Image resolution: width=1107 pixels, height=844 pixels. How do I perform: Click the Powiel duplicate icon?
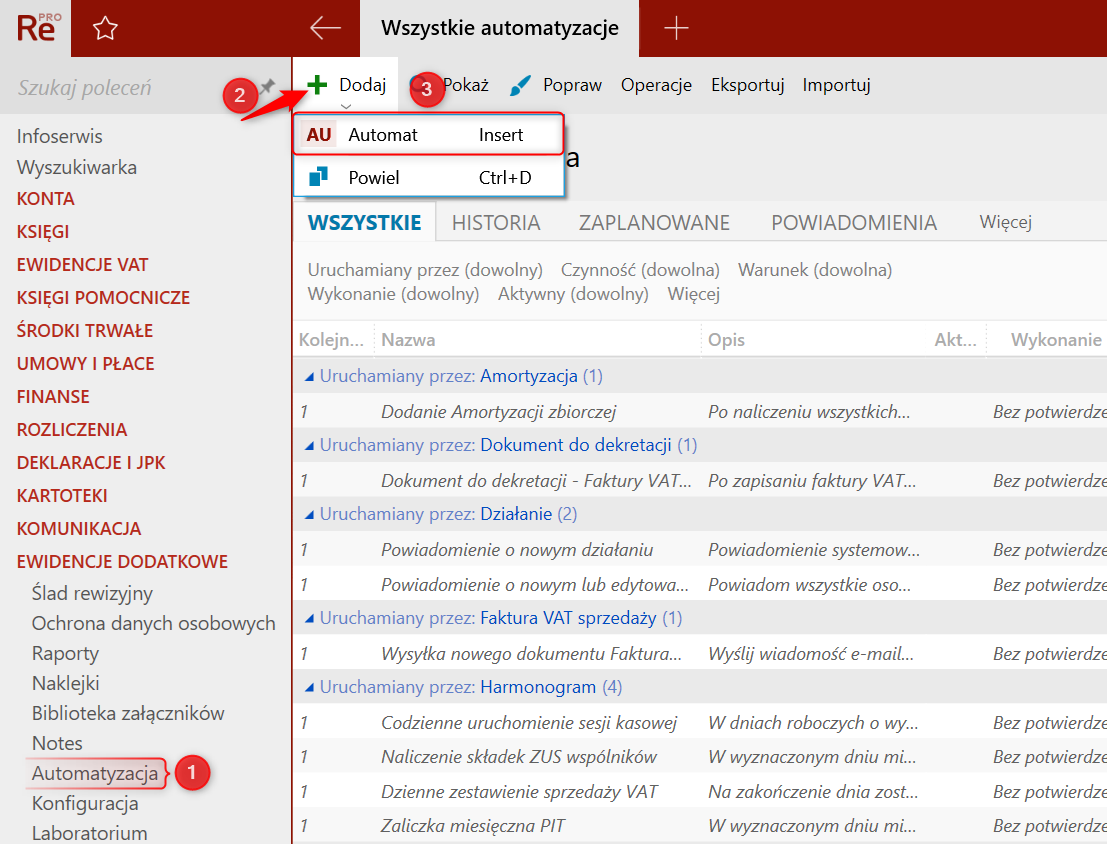tap(318, 177)
